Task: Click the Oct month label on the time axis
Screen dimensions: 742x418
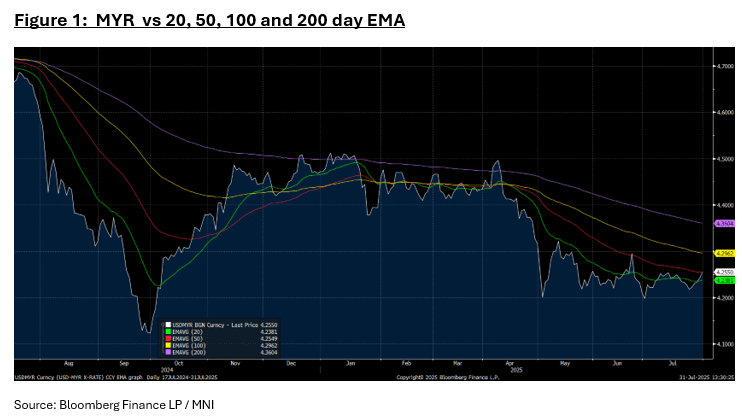Action: tap(178, 364)
